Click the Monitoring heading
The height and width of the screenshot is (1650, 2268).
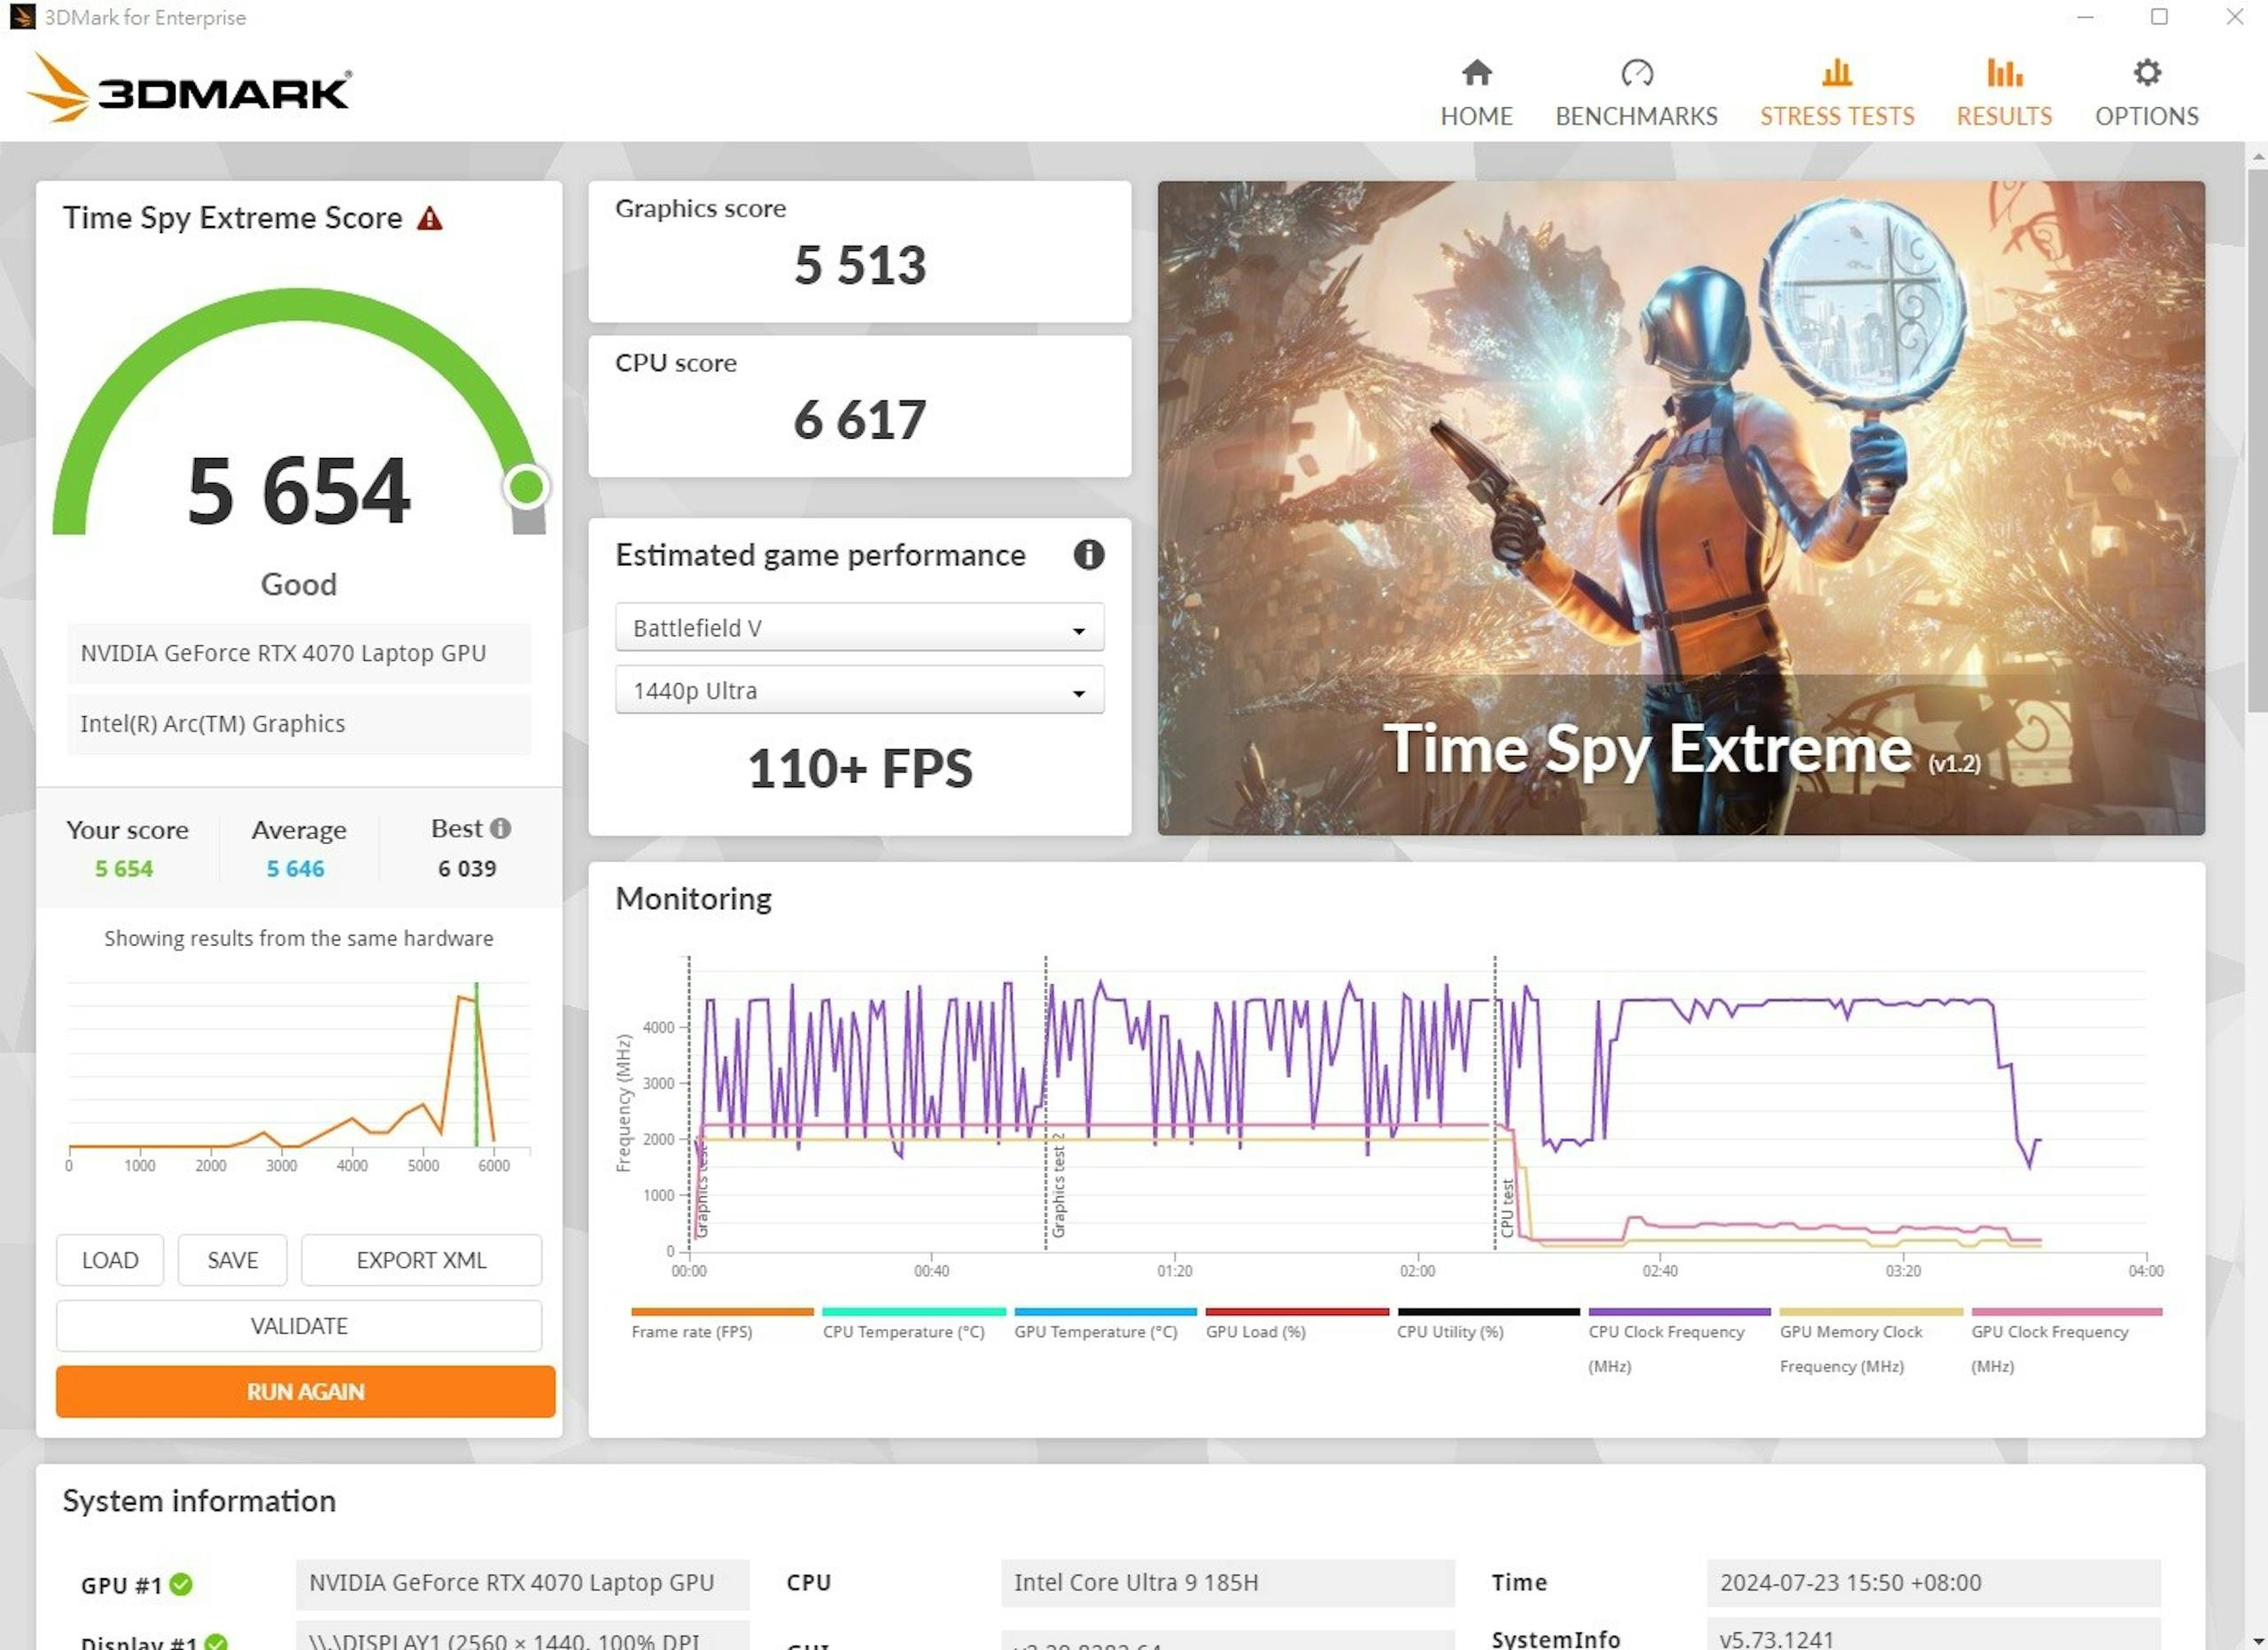693,898
